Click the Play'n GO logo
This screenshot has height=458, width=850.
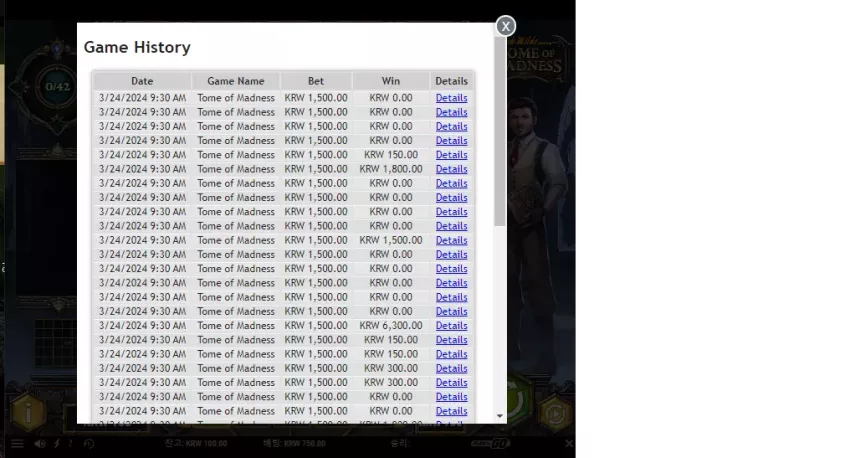point(490,444)
